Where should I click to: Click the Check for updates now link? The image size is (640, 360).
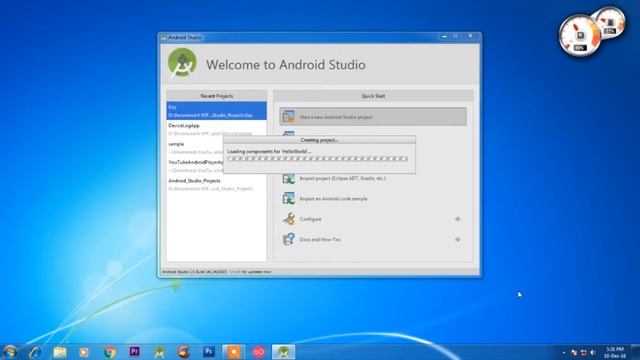pos(250,272)
